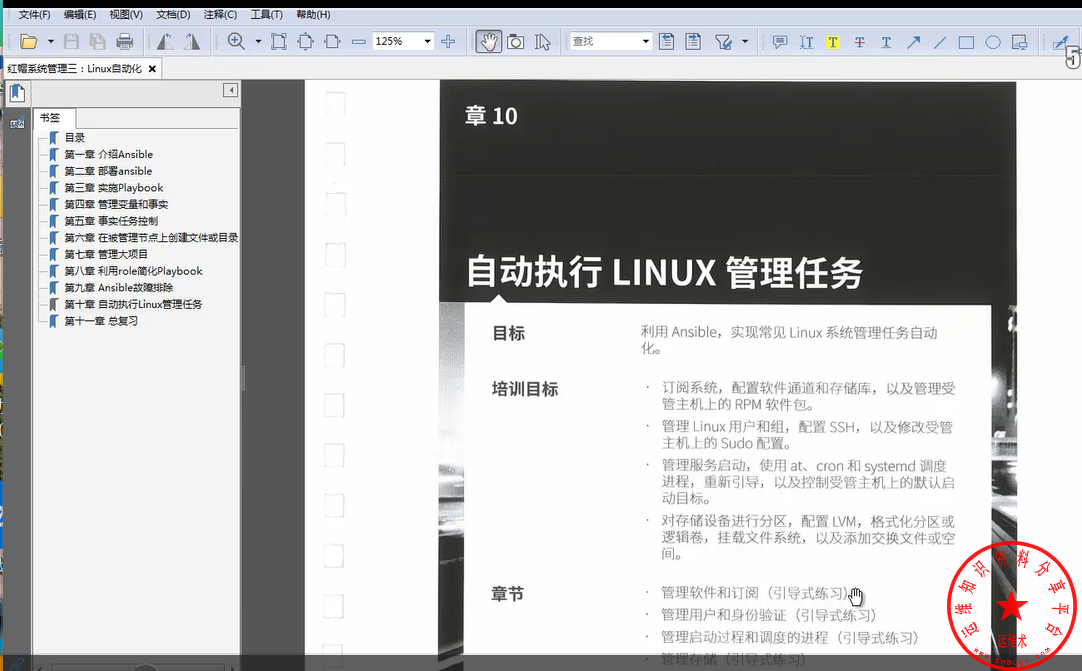Toggle the bookmarks sidebar panel icon
The width and height of the screenshot is (1082, 671).
[17, 94]
